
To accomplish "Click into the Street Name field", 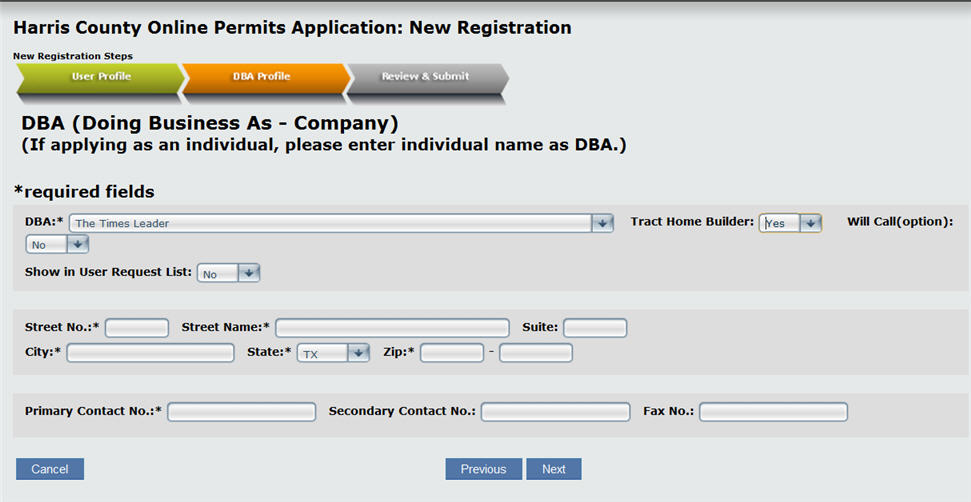I will 393,328.
